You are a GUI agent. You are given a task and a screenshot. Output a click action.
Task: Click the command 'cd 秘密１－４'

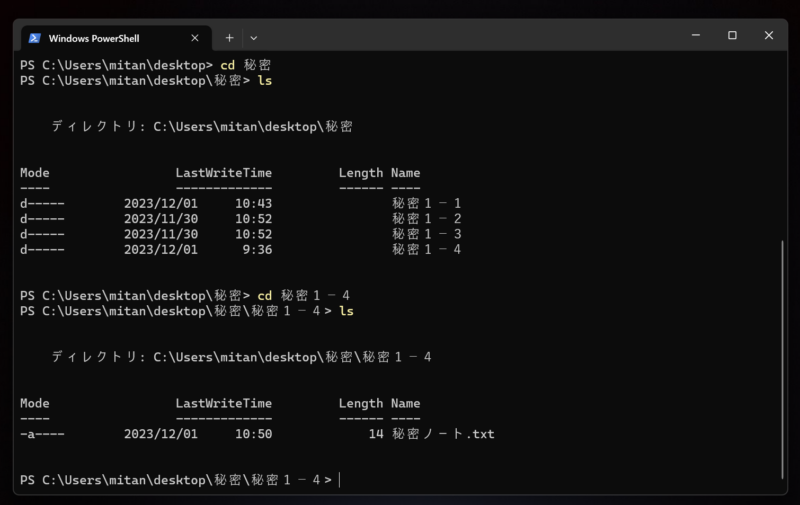[x=304, y=295]
